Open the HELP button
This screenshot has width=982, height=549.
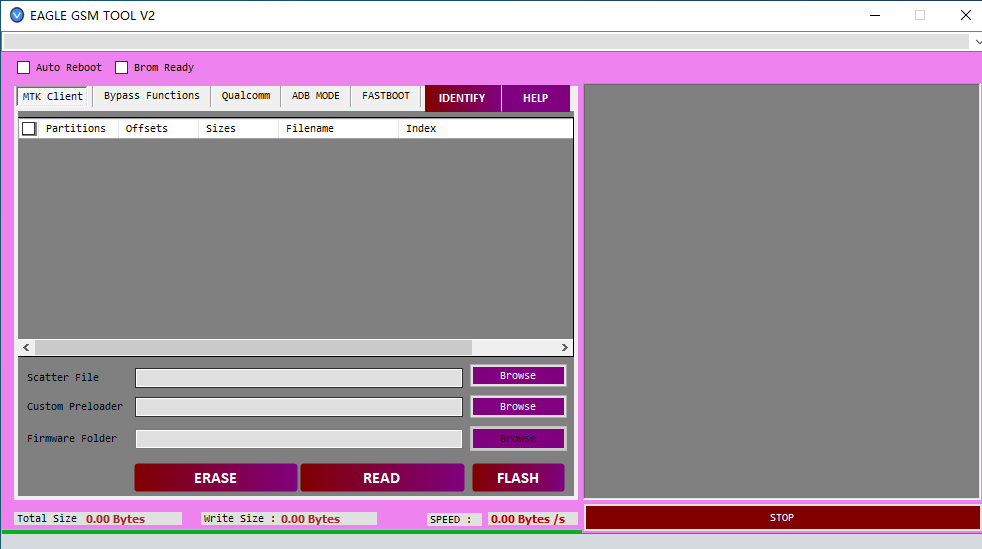click(x=535, y=98)
